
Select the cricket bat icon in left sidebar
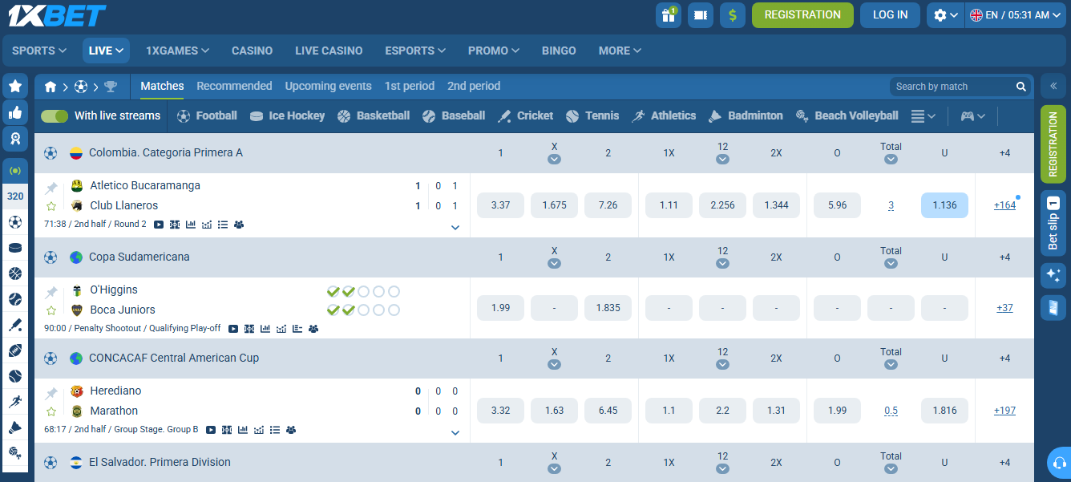(15, 325)
